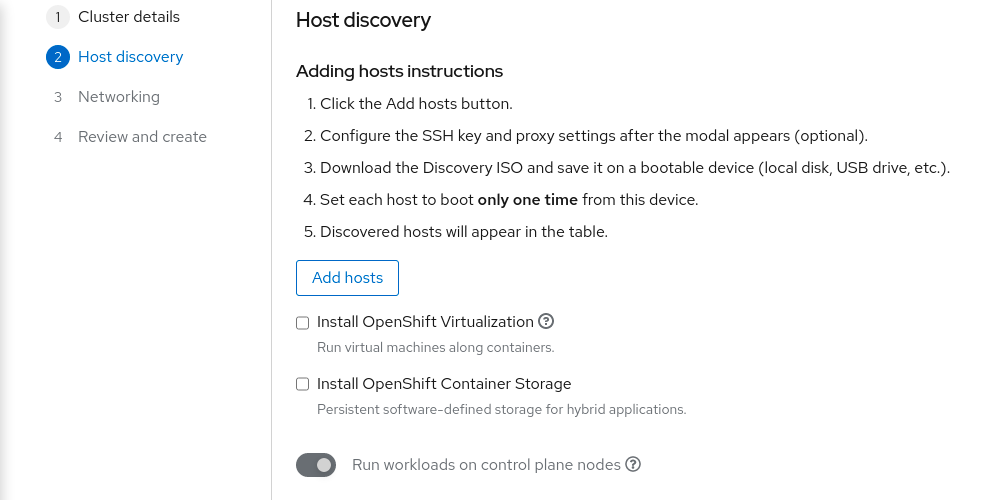The height and width of the screenshot is (500, 1000).
Task: Click the step 1 number badge
Action: [58, 17]
